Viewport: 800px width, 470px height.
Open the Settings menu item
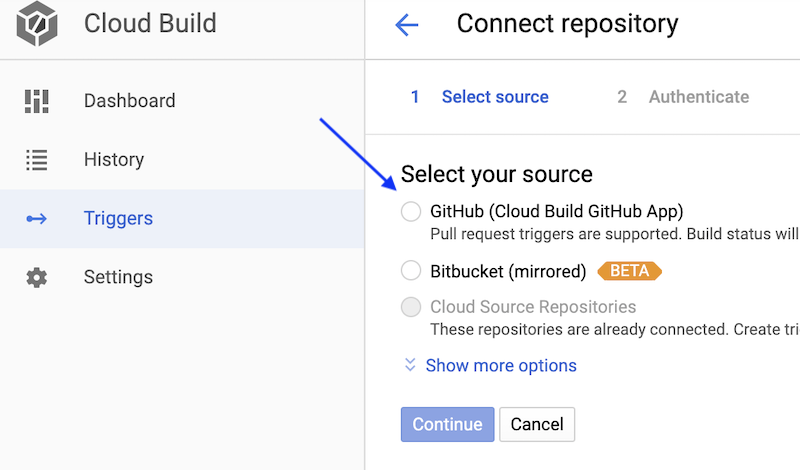(x=118, y=278)
